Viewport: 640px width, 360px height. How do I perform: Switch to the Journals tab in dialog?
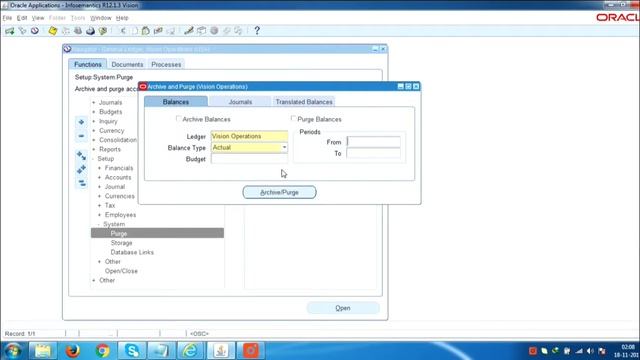pyautogui.click(x=240, y=102)
